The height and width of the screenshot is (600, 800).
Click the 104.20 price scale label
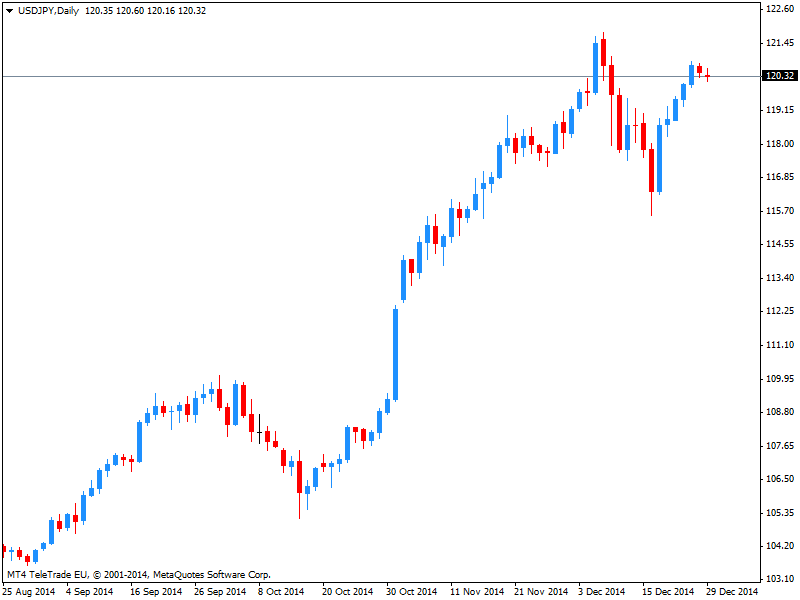[x=780, y=546]
